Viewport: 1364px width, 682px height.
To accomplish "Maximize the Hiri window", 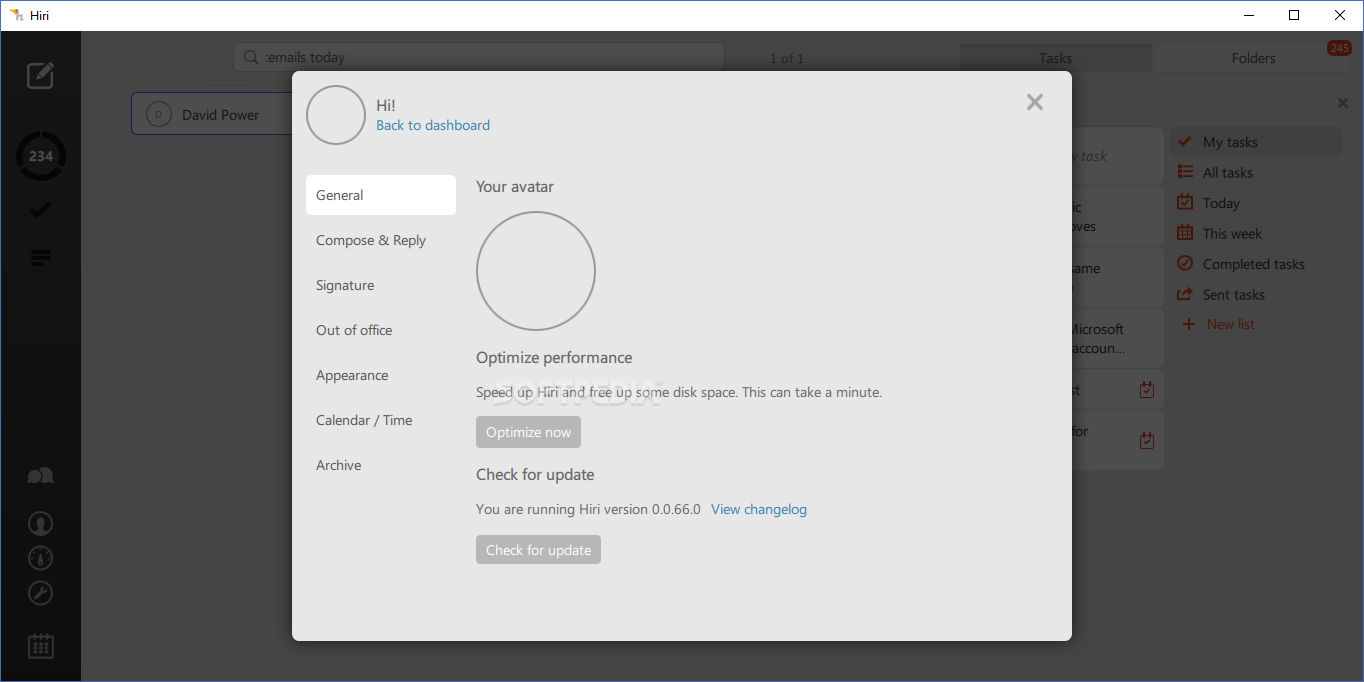I will pos(1294,15).
